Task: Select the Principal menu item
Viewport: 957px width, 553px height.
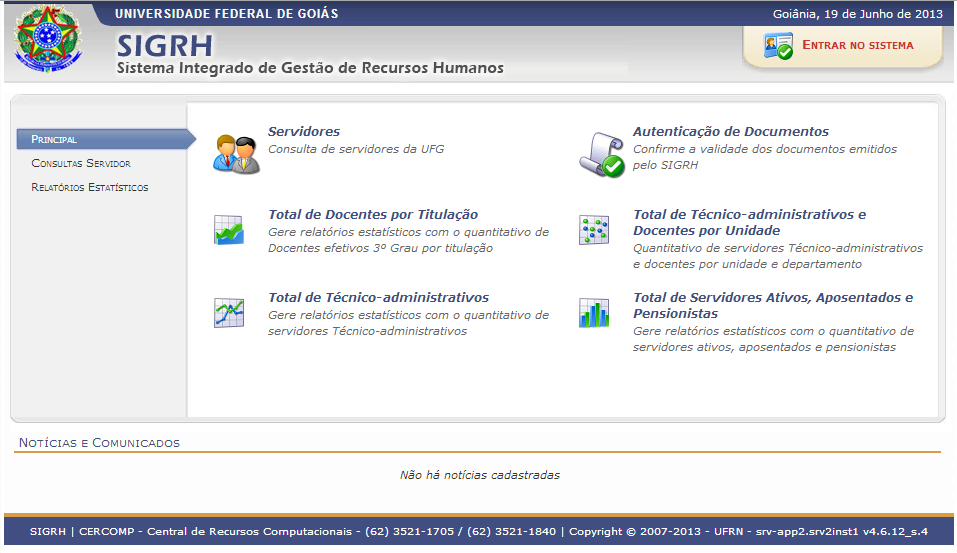Action: 106,139
